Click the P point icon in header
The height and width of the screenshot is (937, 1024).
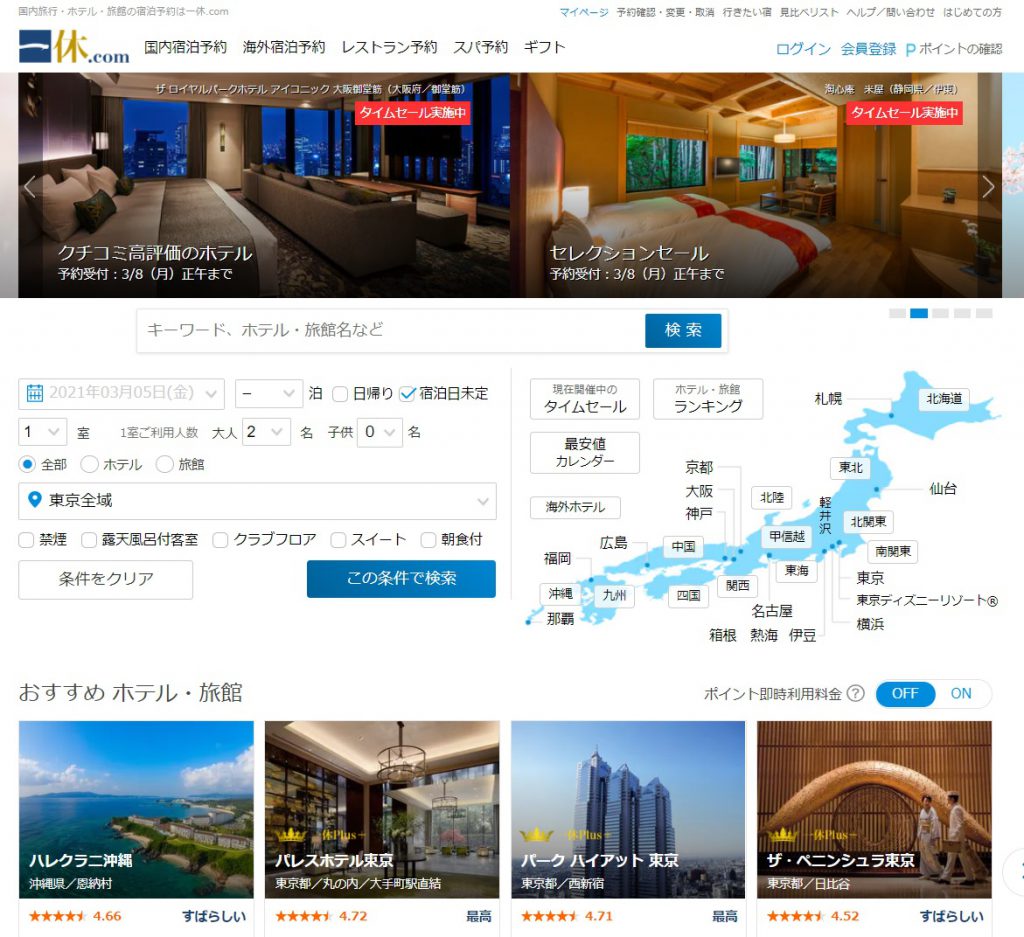click(x=910, y=50)
